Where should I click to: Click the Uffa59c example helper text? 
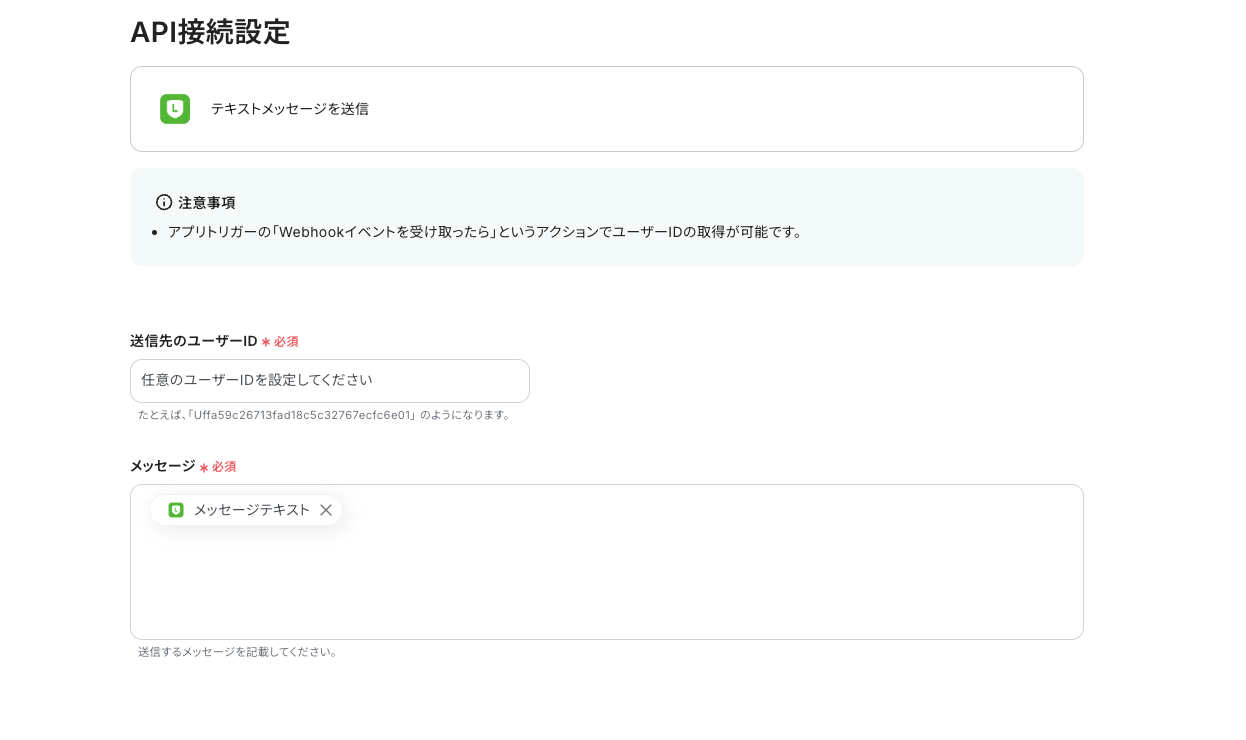(x=324, y=414)
